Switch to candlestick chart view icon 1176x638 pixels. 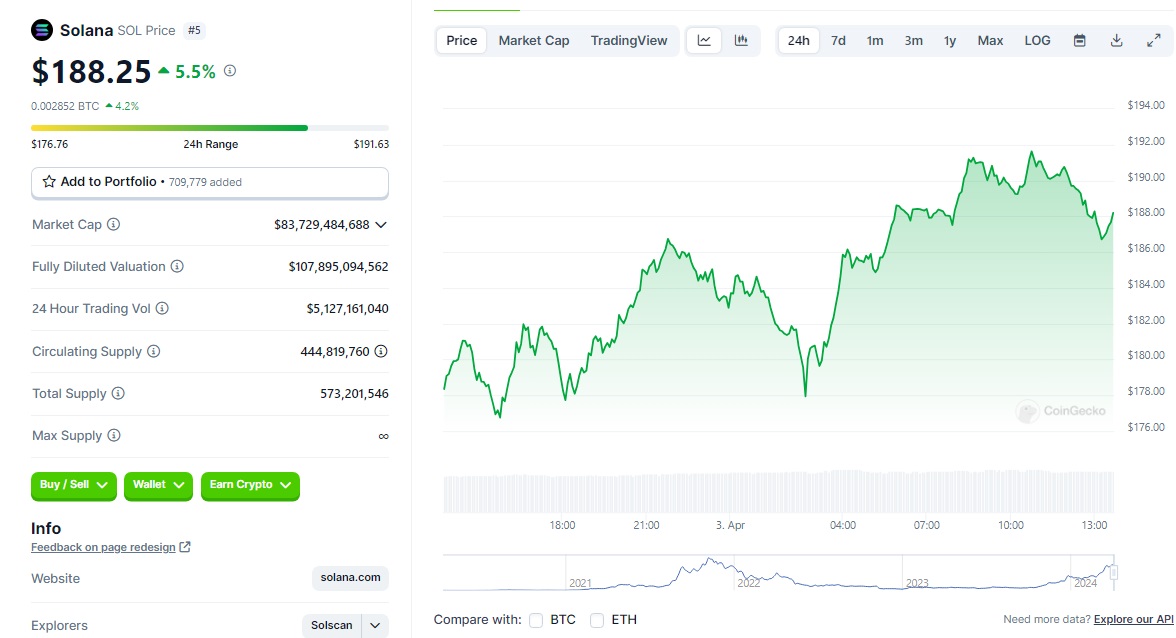click(741, 40)
